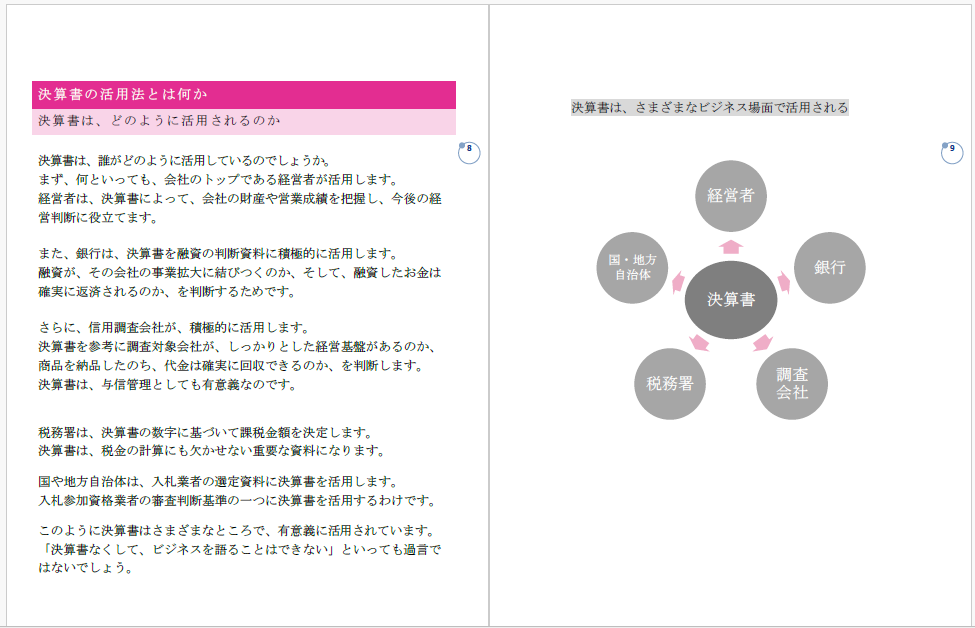975x628 pixels.
Task: Click the pink arrow pointing to 銀行
Action: pos(783,282)
